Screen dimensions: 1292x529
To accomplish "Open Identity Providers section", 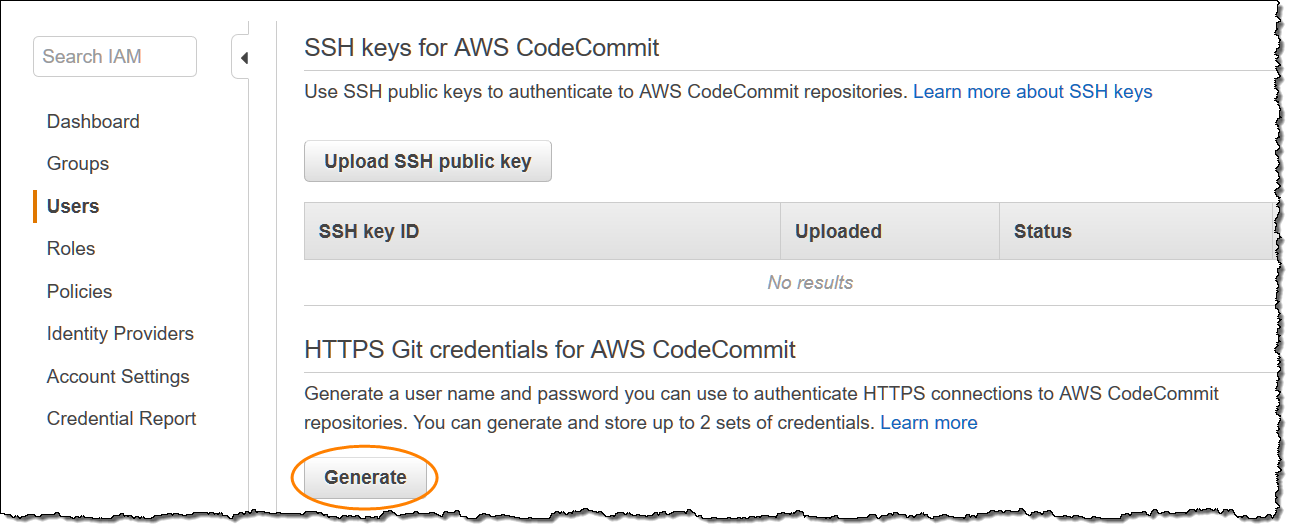I will (x=120, y=333).
